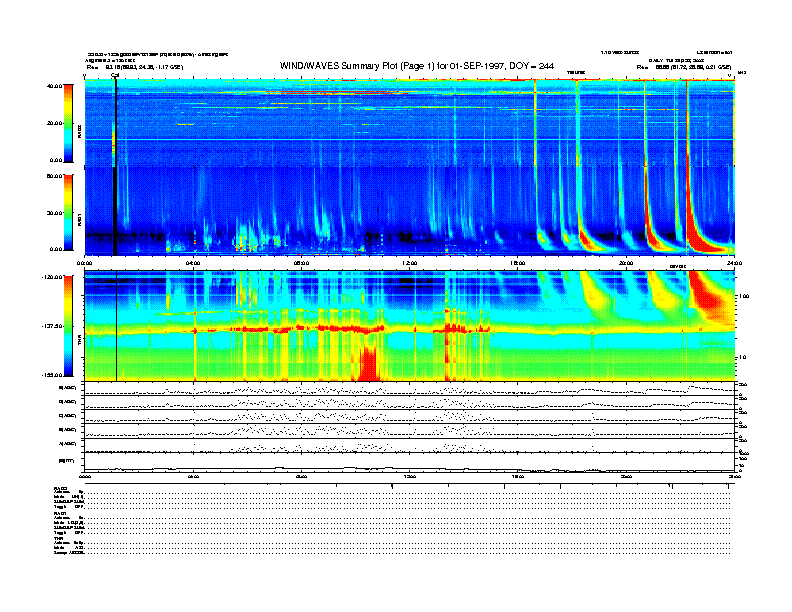
Task: Click the TNR color scale bar
Action: coord(68,326)
